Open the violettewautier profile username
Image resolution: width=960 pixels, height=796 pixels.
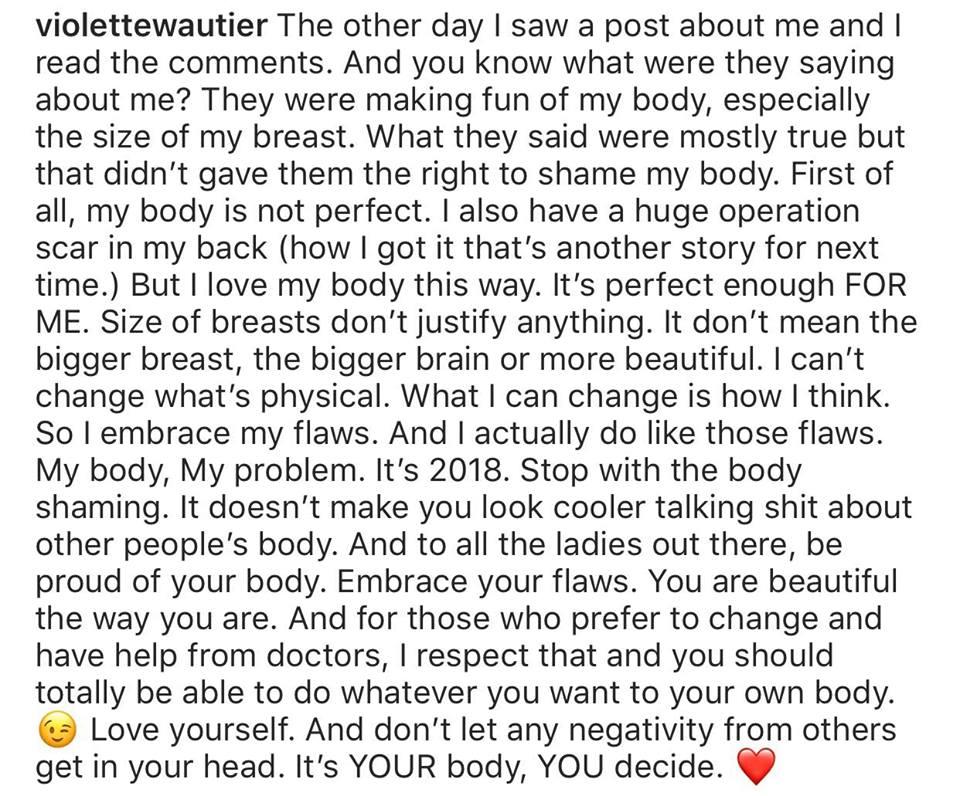[x=152, y=26]
